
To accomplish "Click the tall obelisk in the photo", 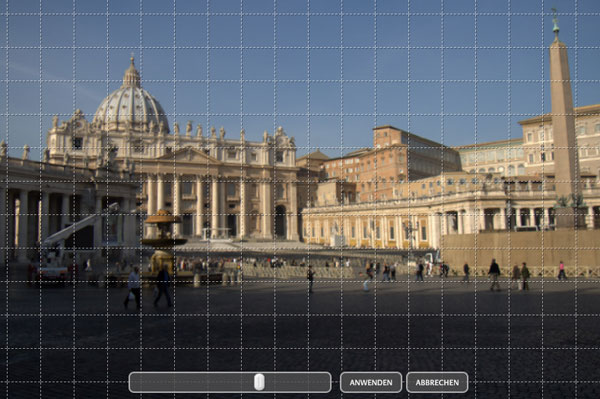I will click(x=563, y=115).
